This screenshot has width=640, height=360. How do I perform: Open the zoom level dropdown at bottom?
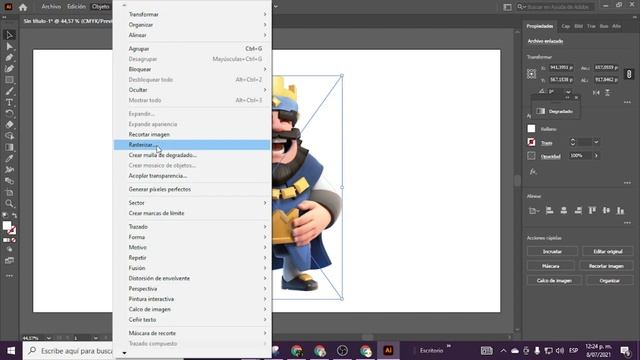49,338
